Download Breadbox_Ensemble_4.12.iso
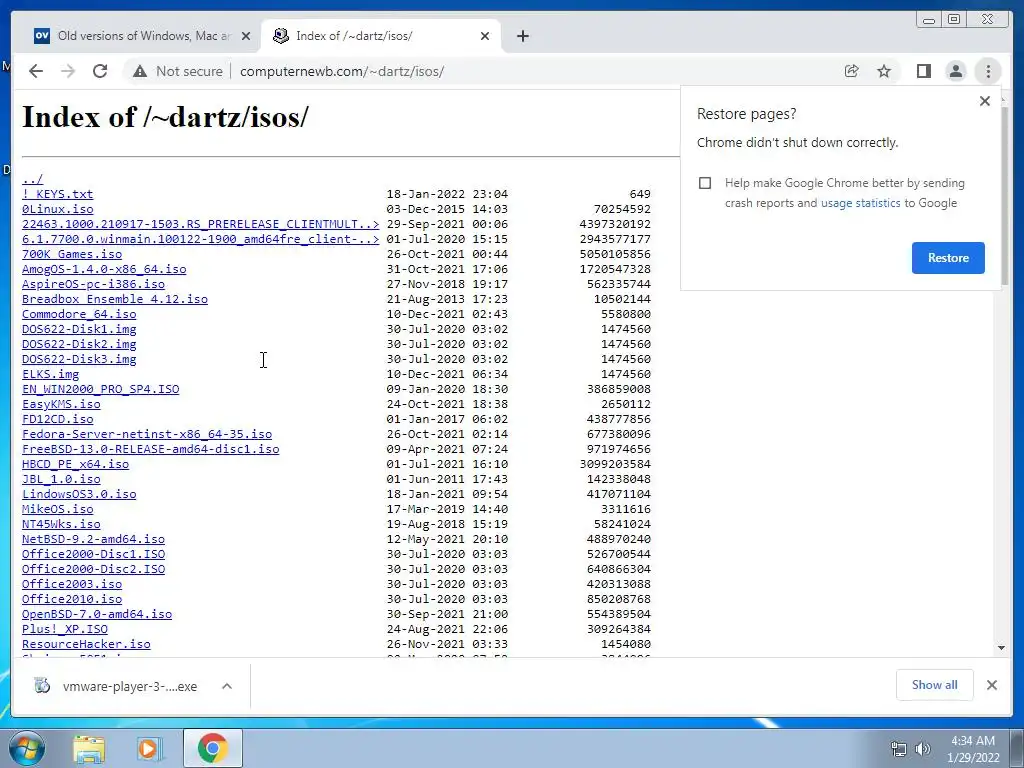 115,299
